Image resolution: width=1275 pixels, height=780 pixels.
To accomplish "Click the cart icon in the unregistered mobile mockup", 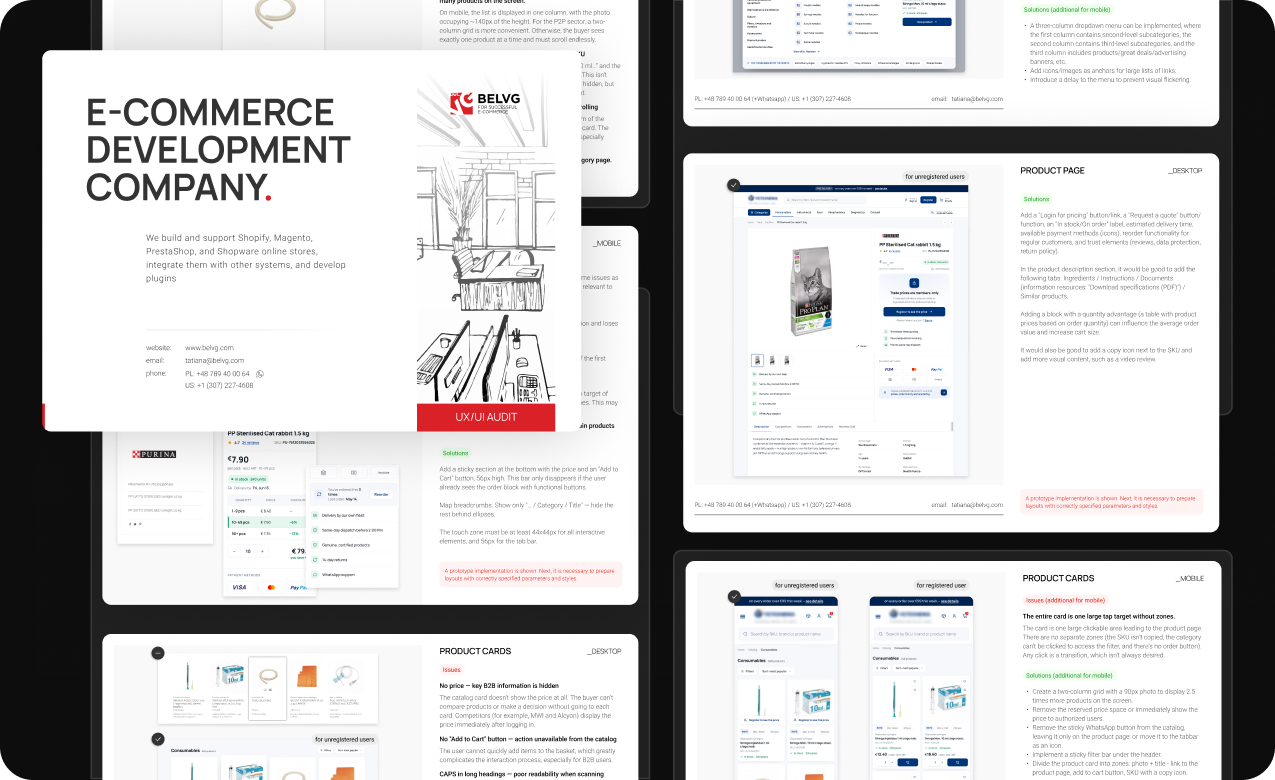I will coord(830,615).
